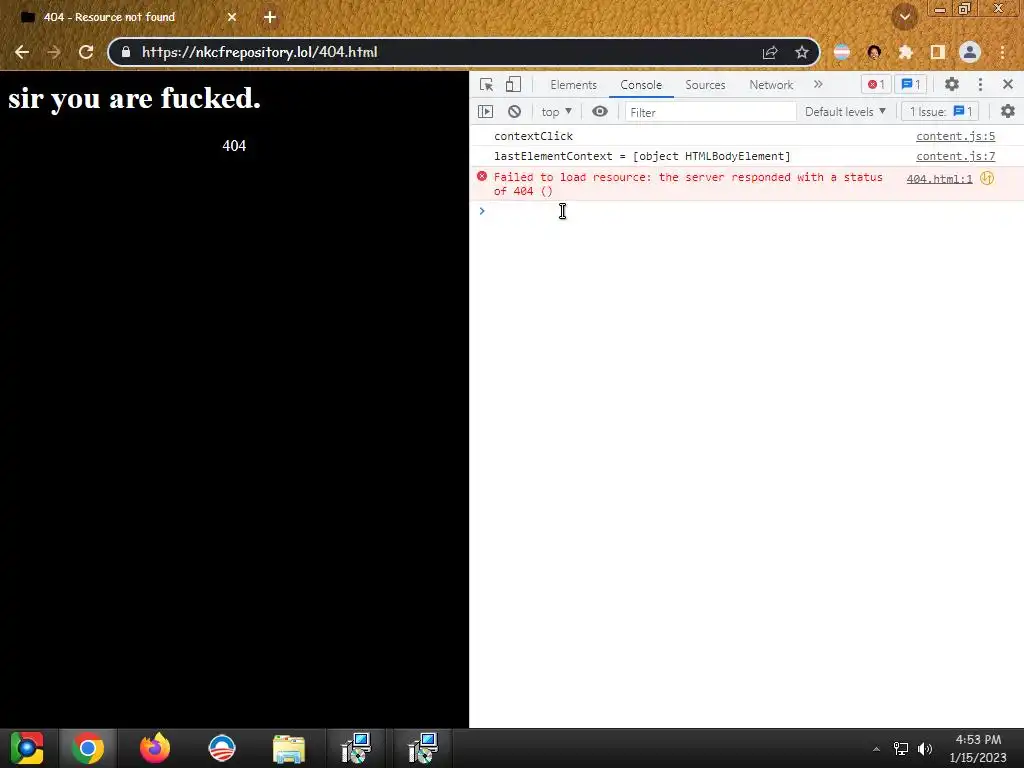This screenshot has width=1024, height=768.
Task: Open File Explorer from the taskbar
Action: coord(289,749)
